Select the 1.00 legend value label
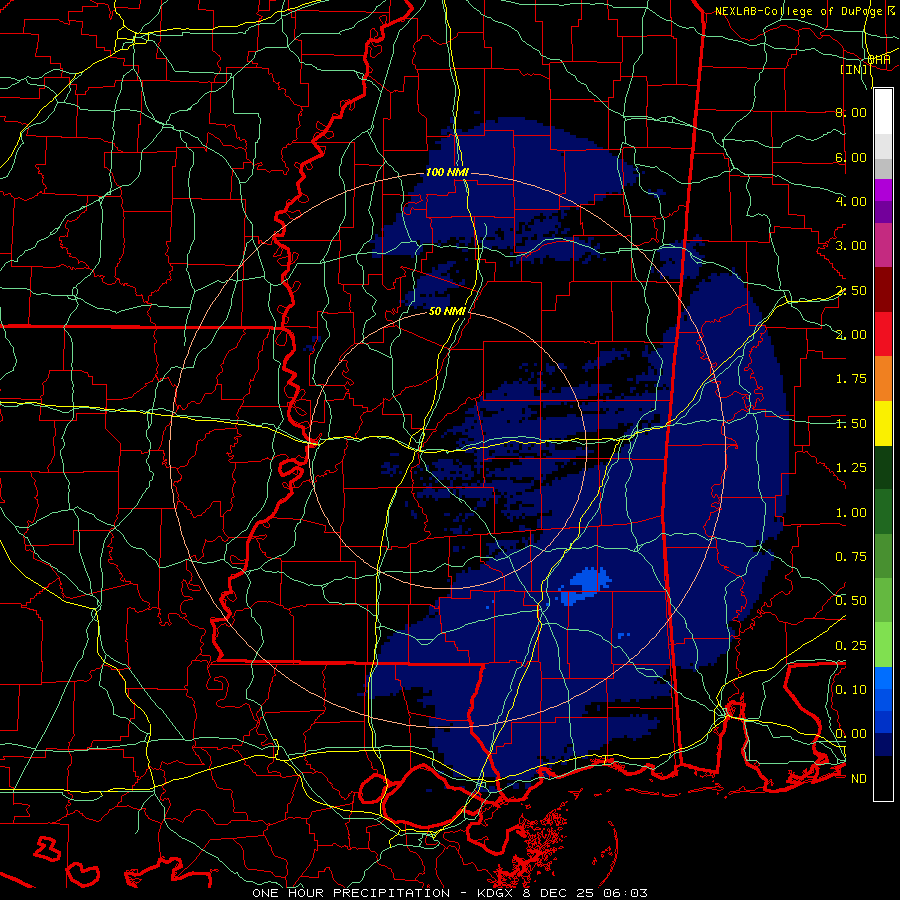This screenshot has width=900, height=900. [x=851, y=513]
